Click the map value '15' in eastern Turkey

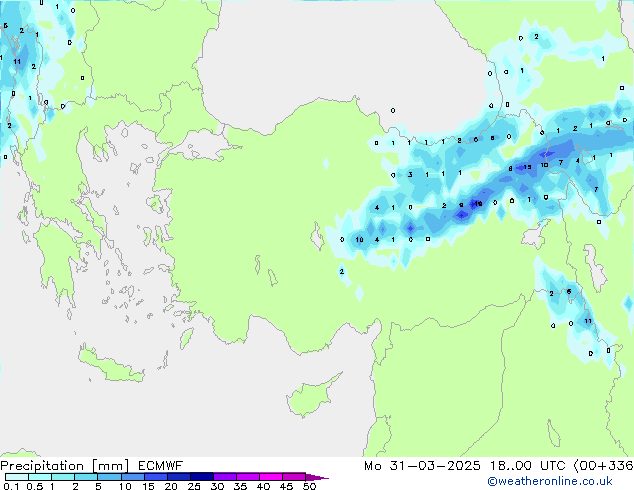coord(527,167)
